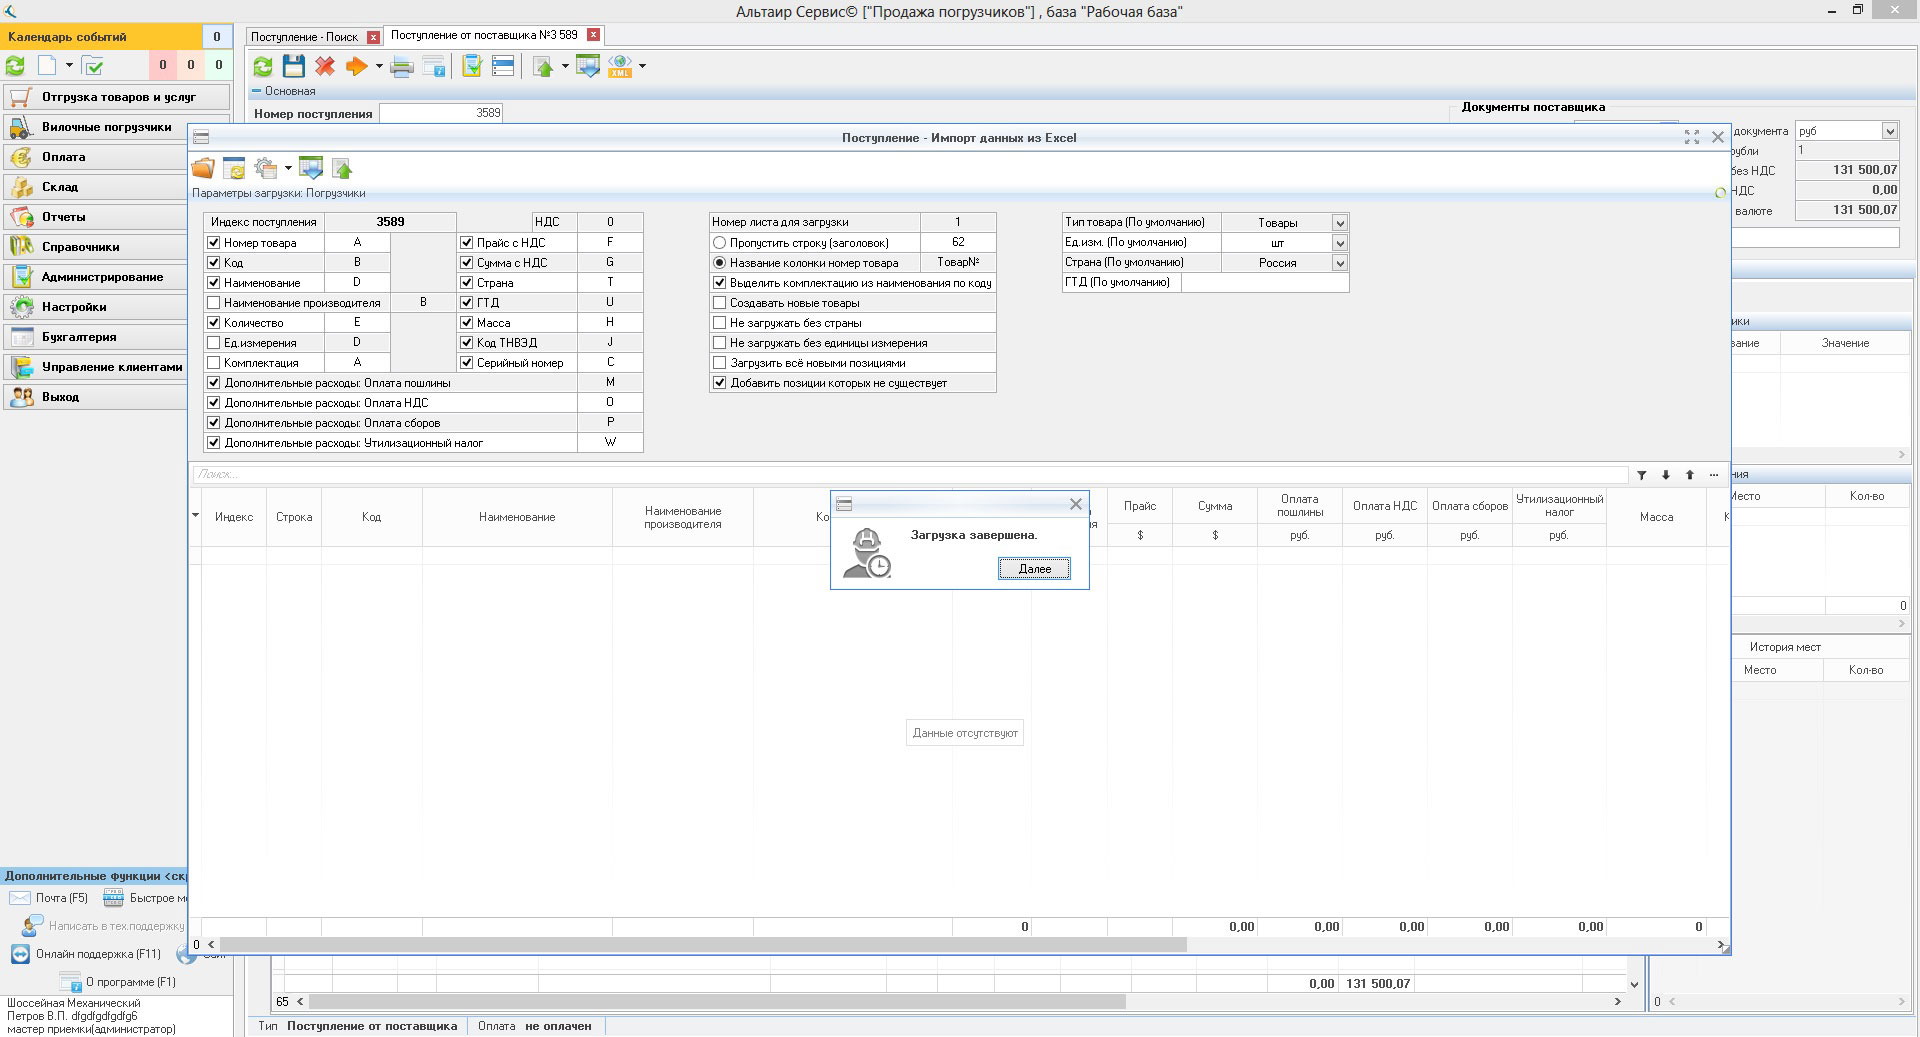This screenshot has width=1920, height=1037.
Task: Click the import grid horizontal scrollbar
Action: click(703, 944)
